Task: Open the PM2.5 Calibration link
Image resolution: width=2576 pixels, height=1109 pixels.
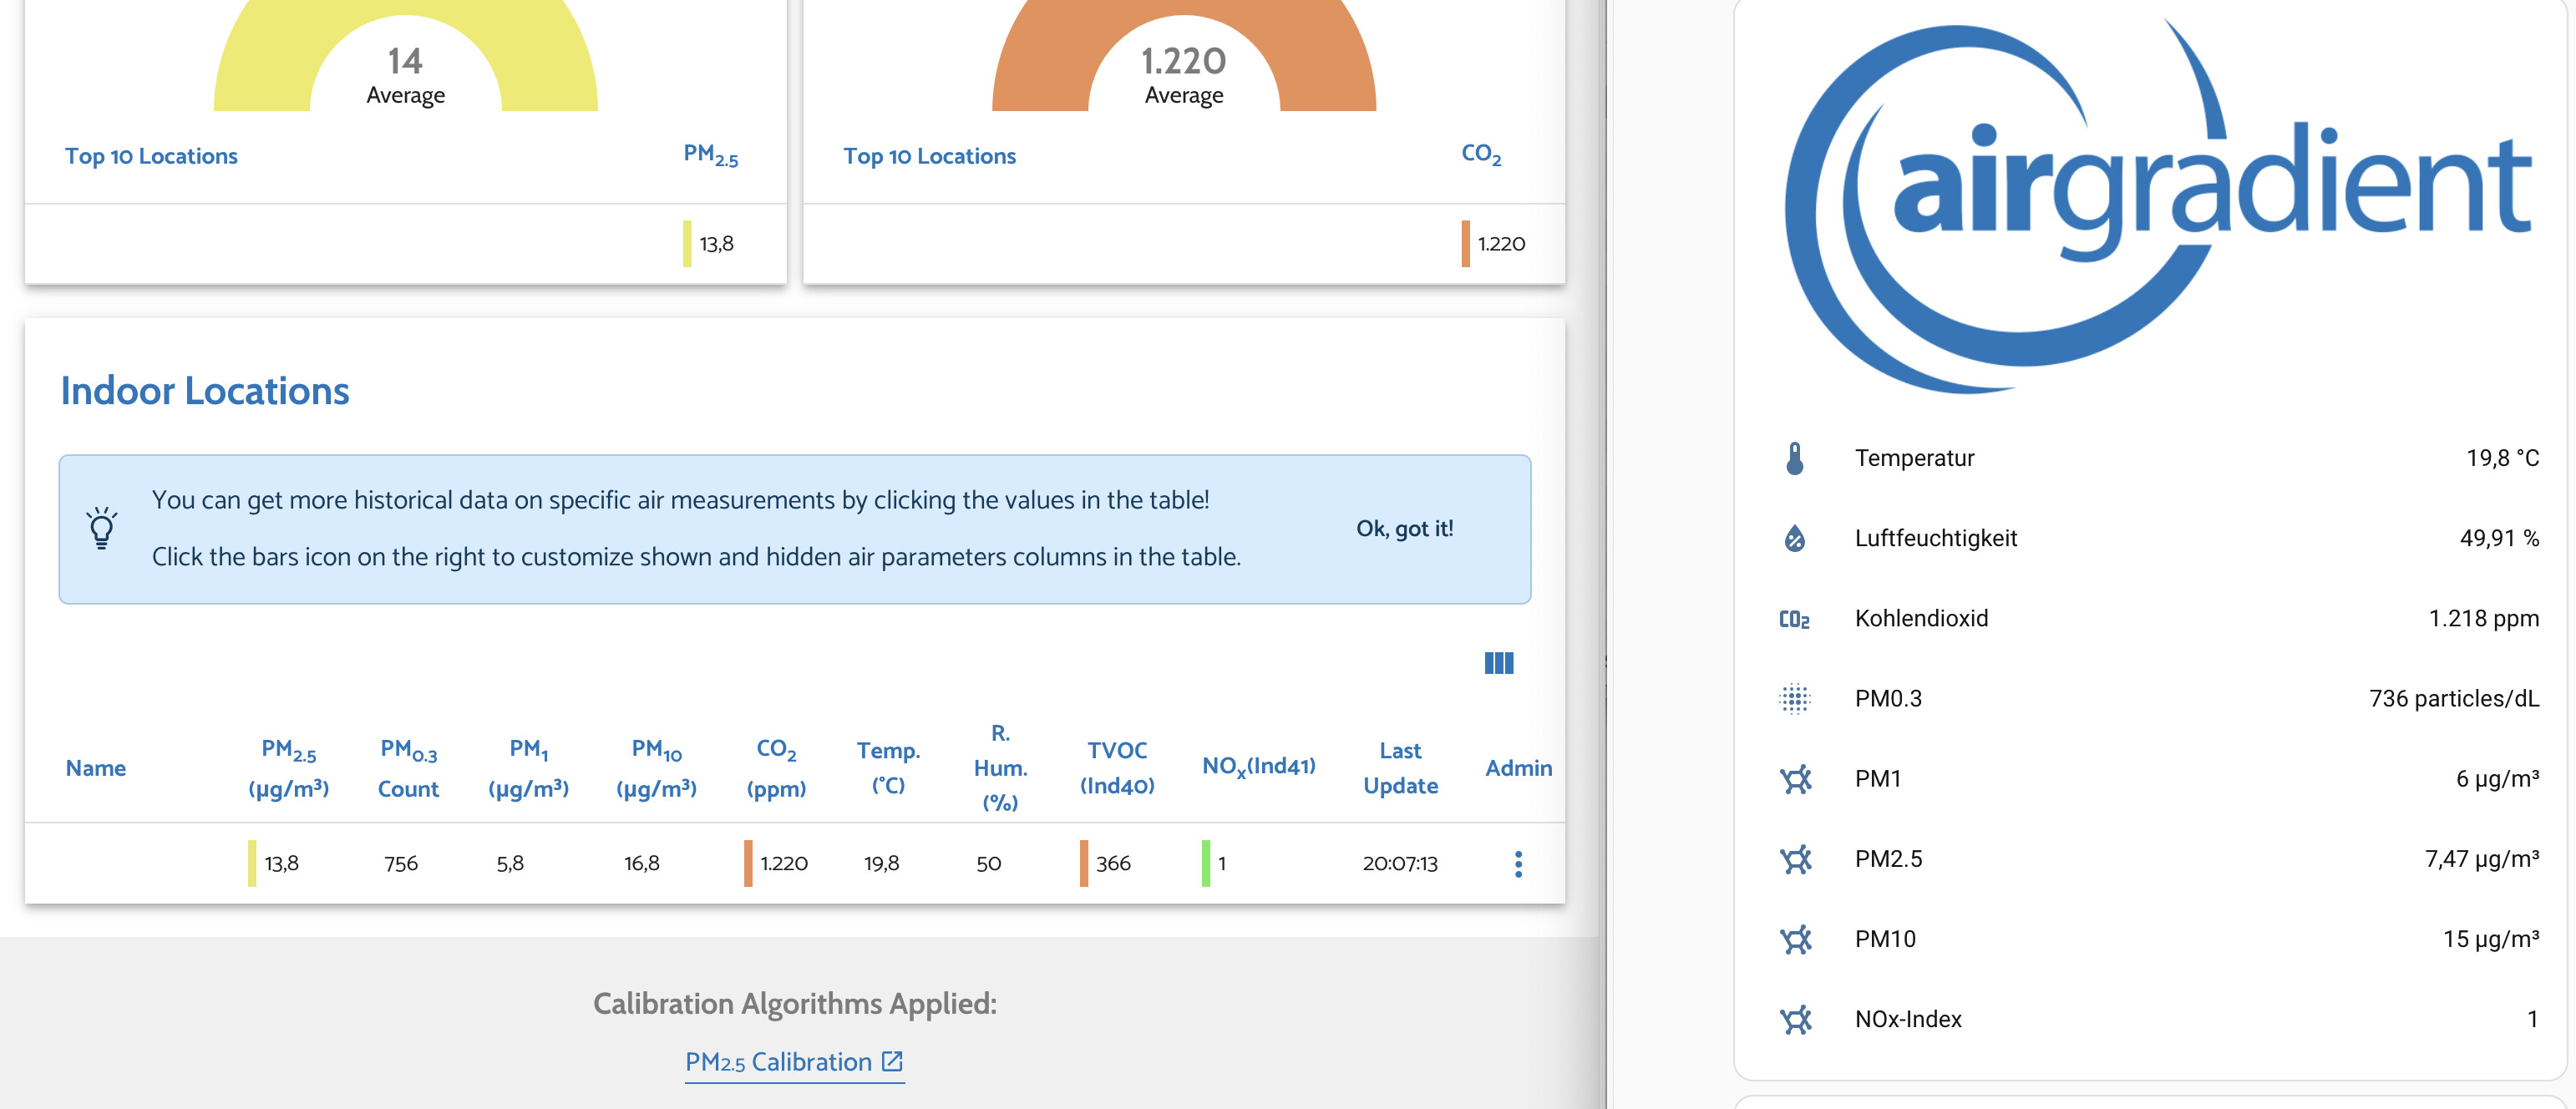Action: tap(794, 1062)
